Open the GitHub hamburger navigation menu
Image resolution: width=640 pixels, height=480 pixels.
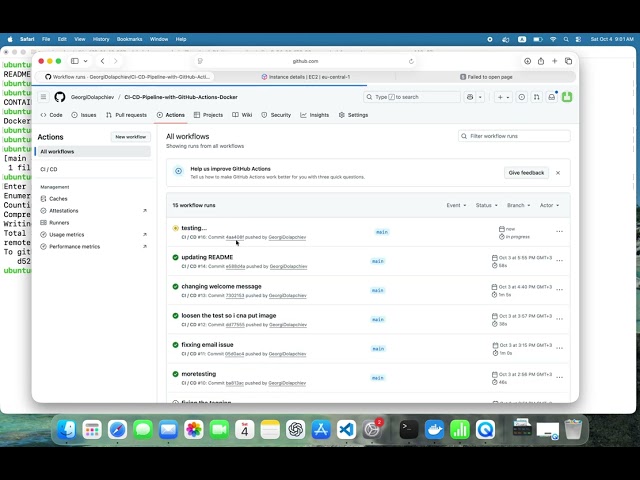click(x=43, y=97)
